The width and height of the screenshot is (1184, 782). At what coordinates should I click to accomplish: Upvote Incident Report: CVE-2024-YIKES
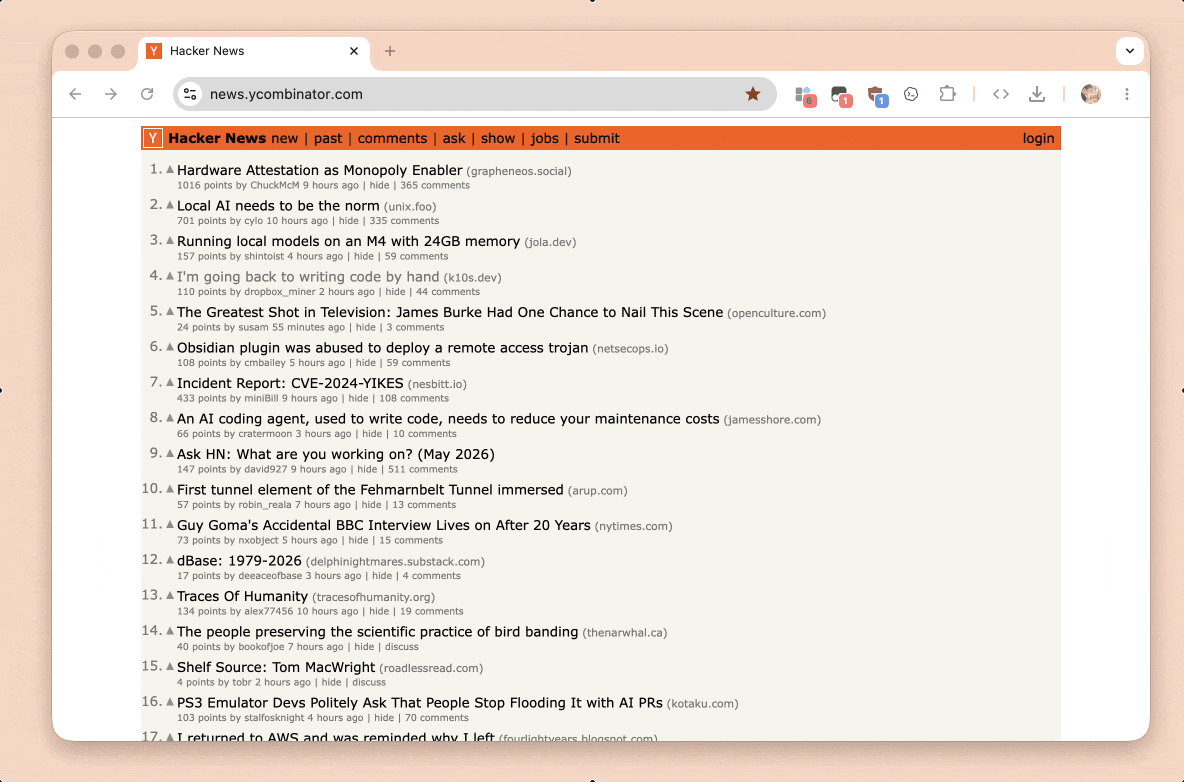(170, 383)
